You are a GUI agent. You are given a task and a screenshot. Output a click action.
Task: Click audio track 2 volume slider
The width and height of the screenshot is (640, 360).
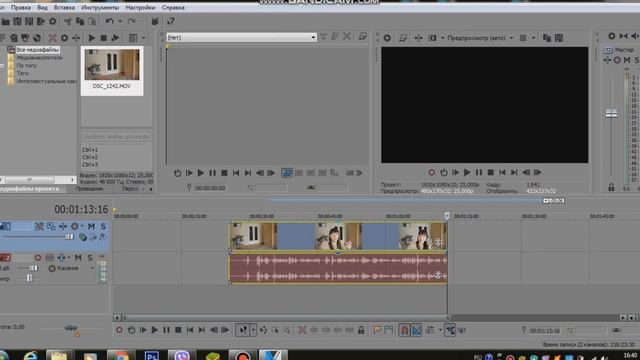pos(34,268)
